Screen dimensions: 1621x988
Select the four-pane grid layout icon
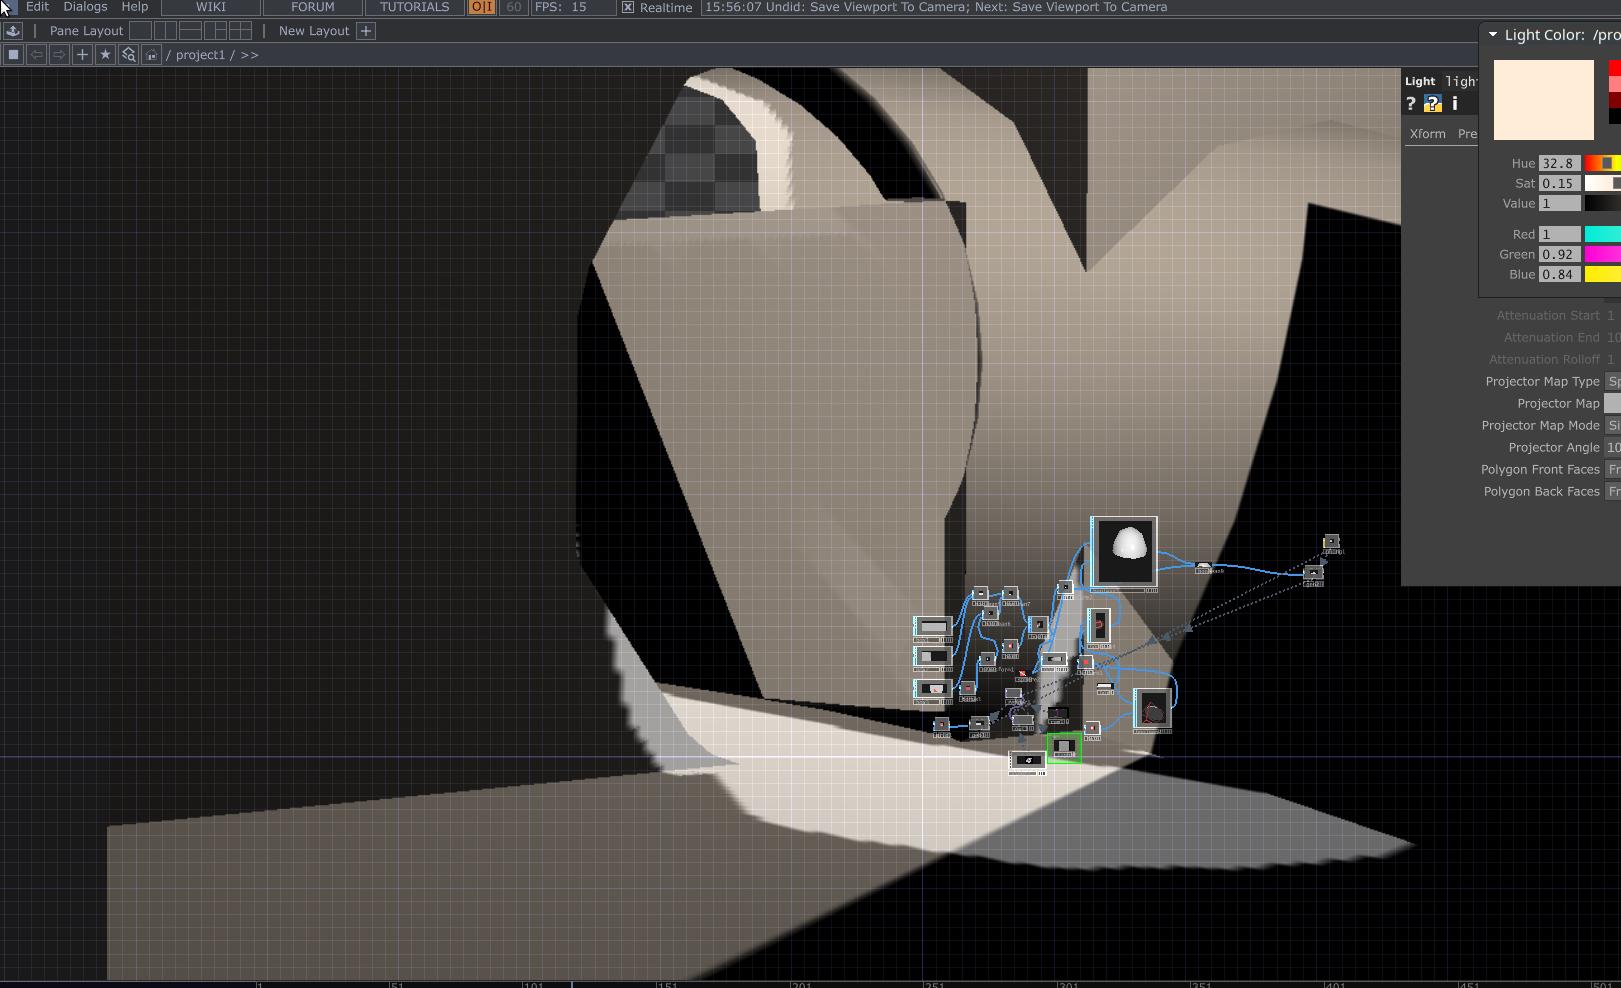tap(241, 31)
